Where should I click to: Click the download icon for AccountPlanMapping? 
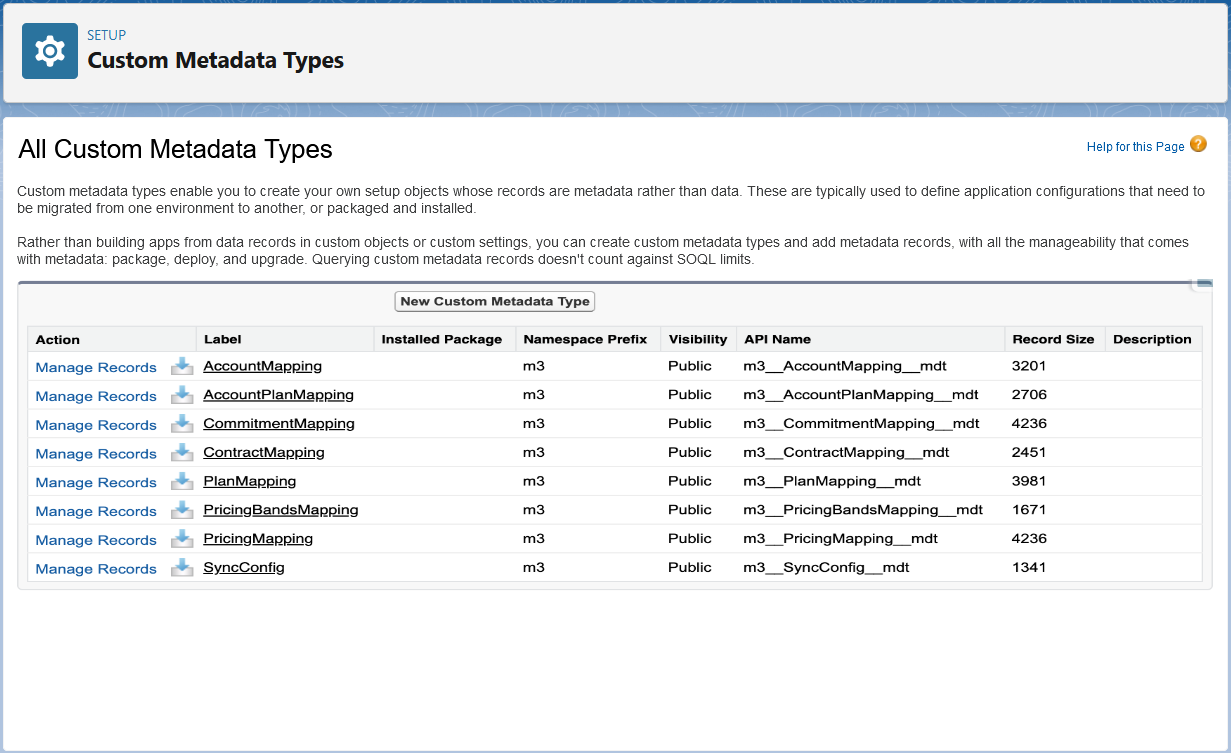point(182,395)
